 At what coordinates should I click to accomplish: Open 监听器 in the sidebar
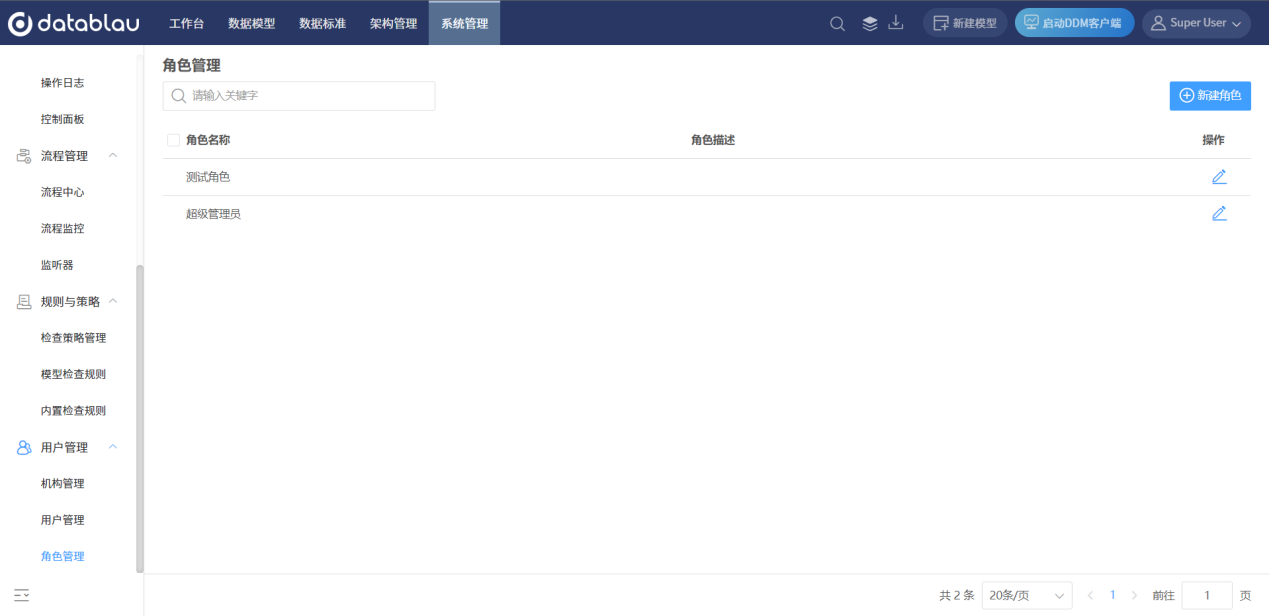pos(57,265)
